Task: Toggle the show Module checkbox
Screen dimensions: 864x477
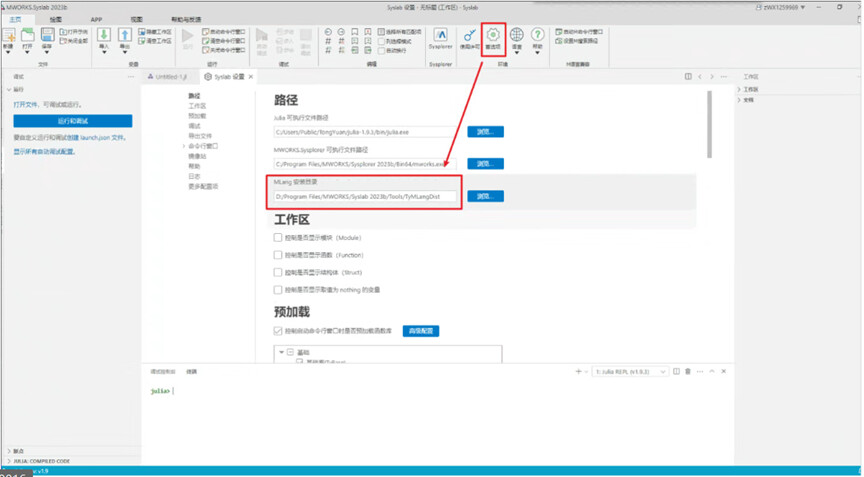Action: (x=278, y=237)
